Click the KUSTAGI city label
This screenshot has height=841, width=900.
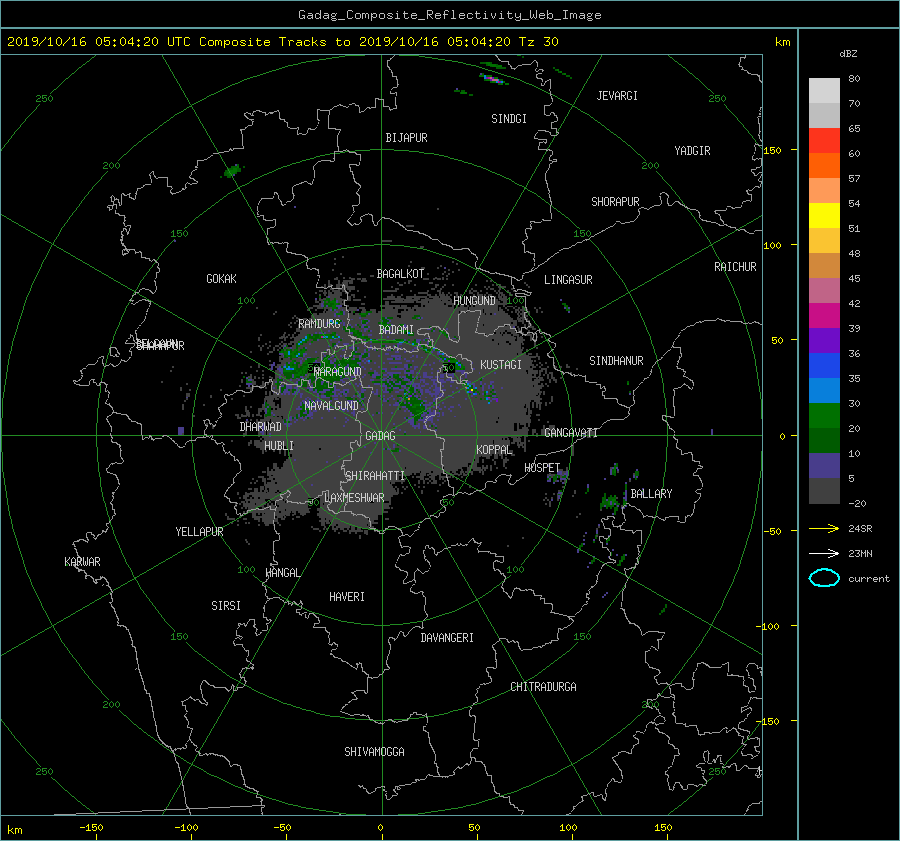(x=501, y=365)
